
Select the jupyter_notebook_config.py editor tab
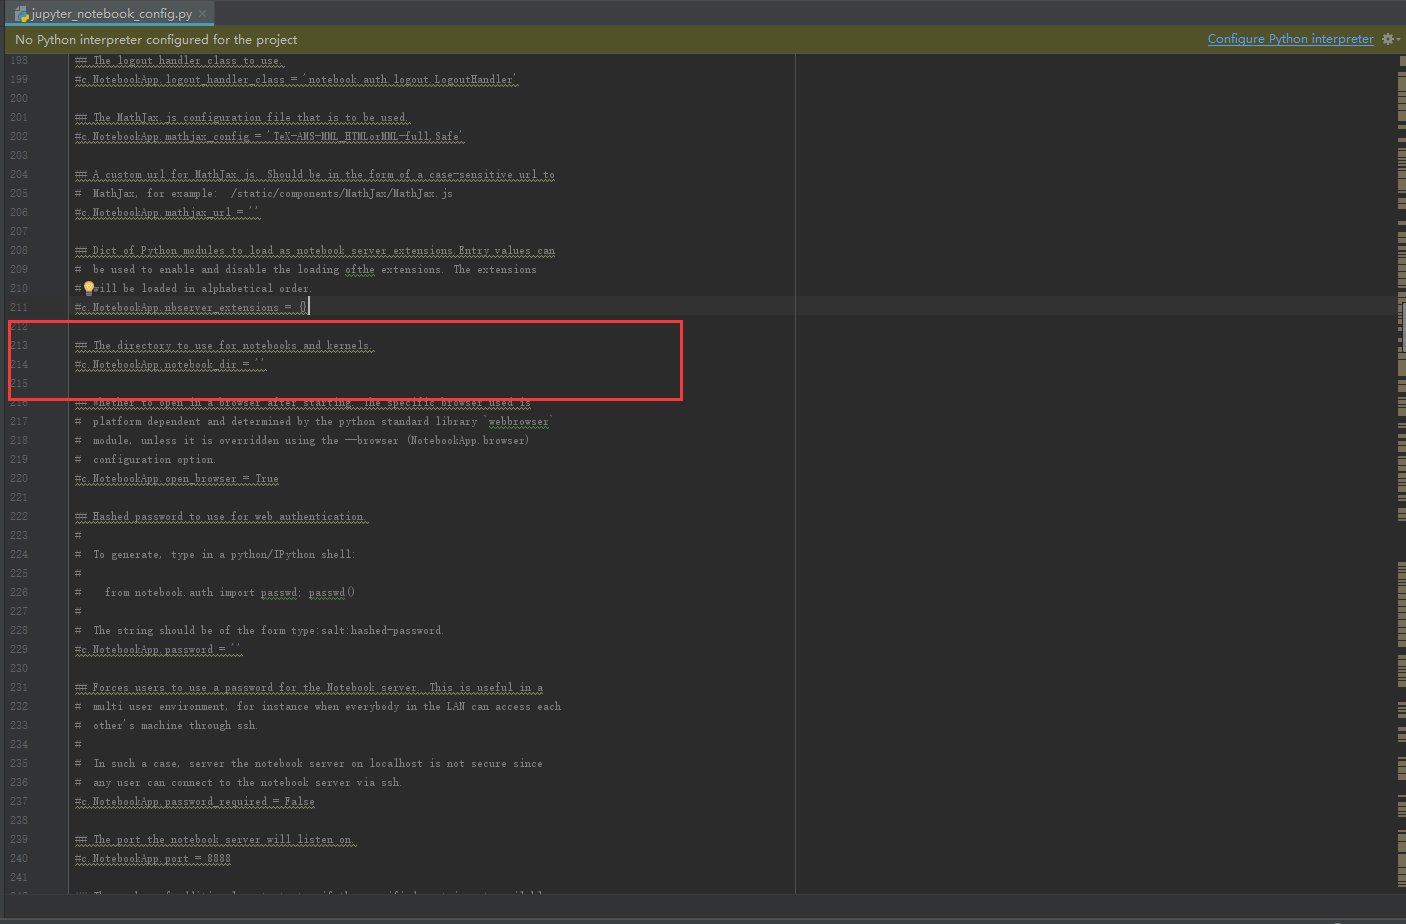point(108,13)
